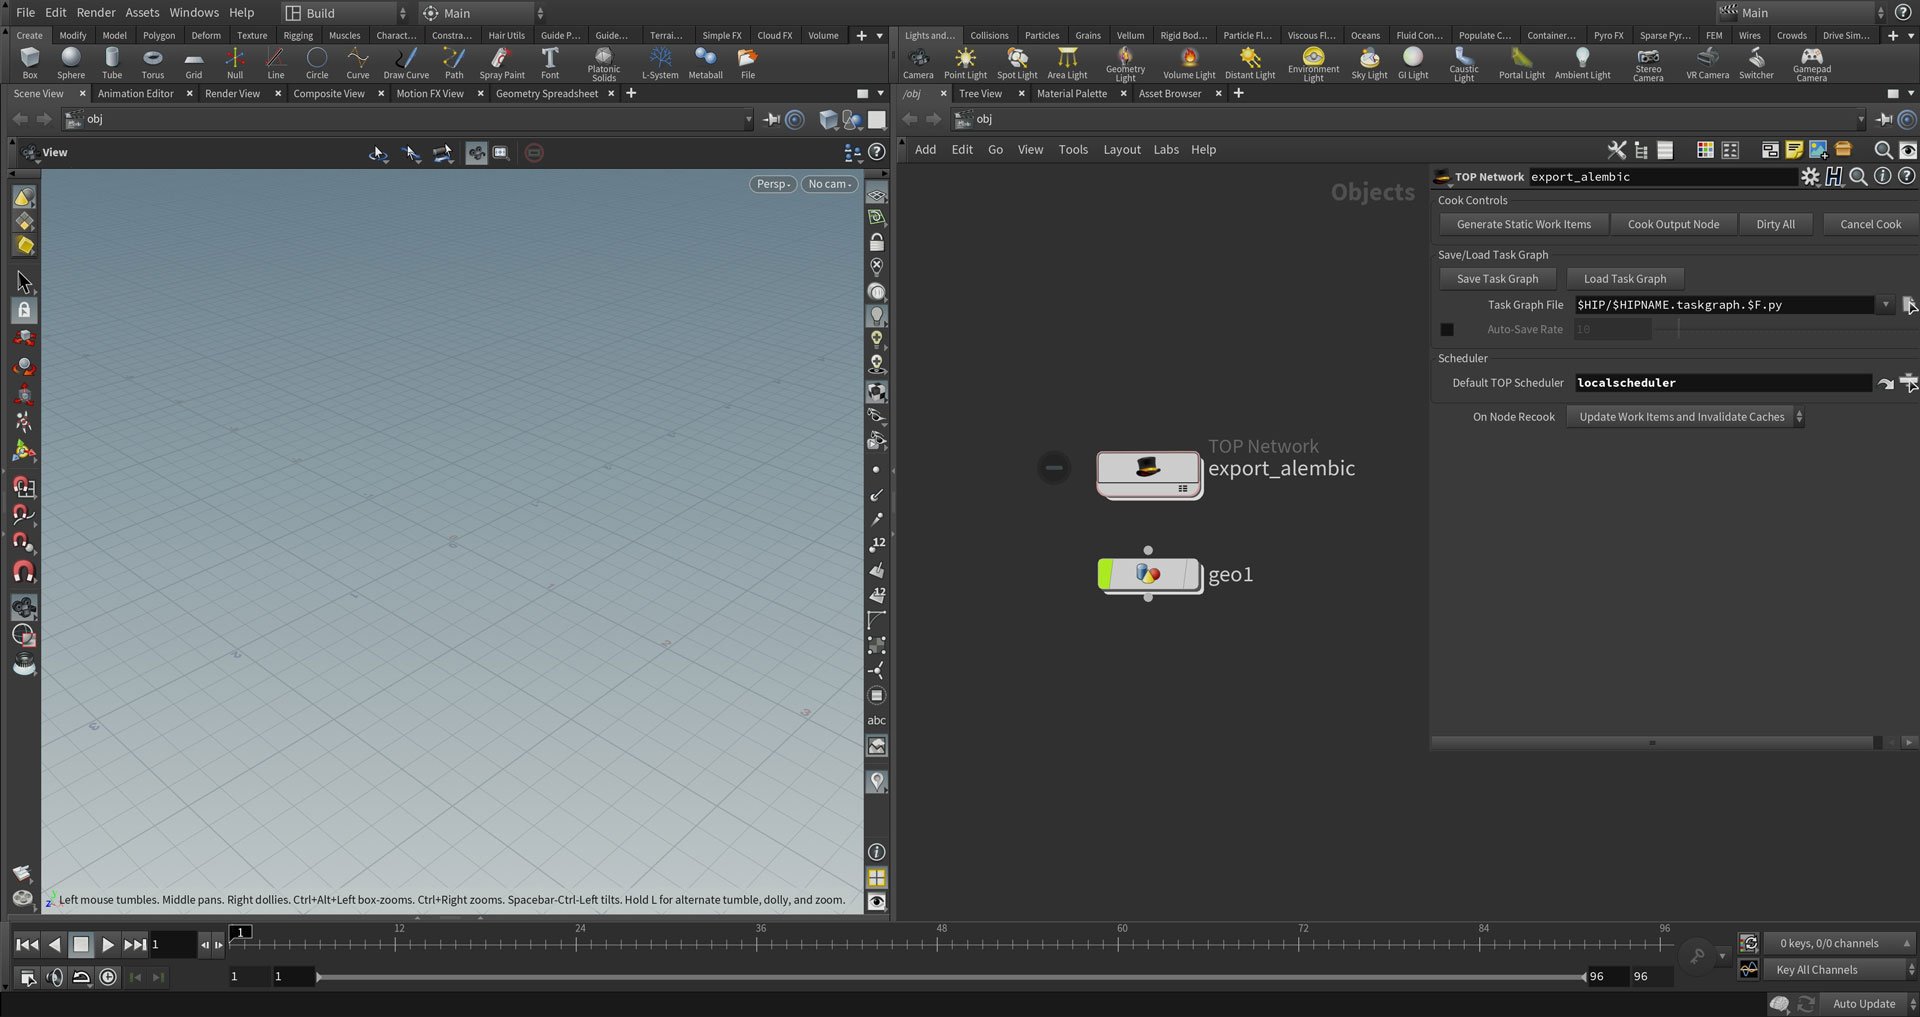Click the Save Task Graph button
Viewport: 1920px width, 1017px height.
1497,279
